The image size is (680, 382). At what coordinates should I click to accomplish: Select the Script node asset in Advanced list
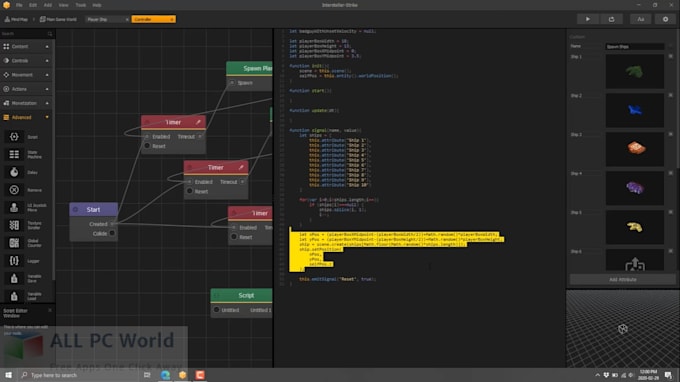[x=14, y=137]
